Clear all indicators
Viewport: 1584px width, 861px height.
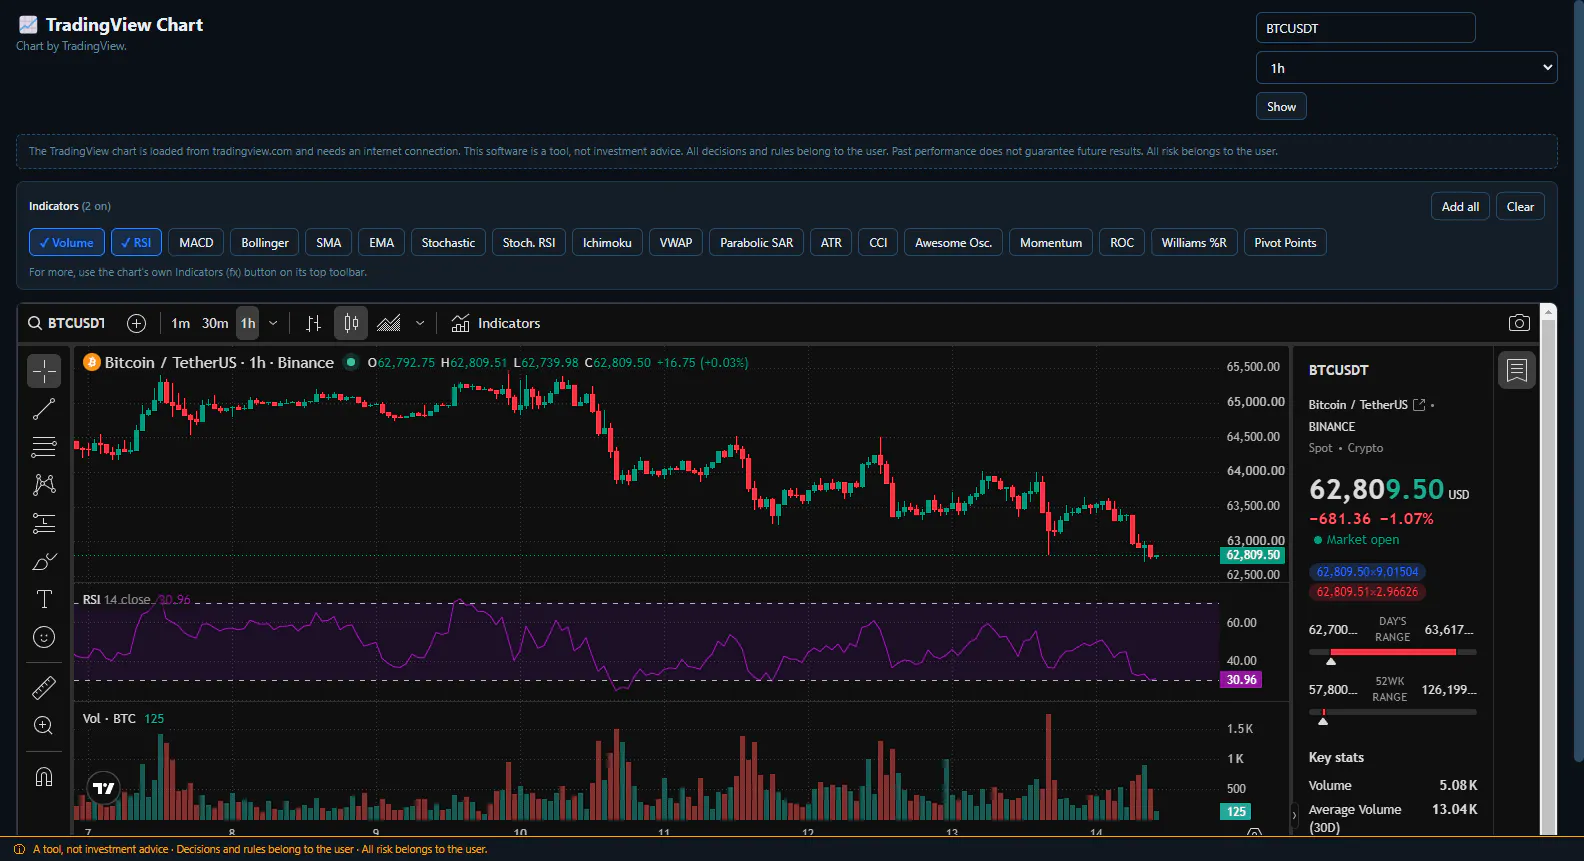point(1520,207)
